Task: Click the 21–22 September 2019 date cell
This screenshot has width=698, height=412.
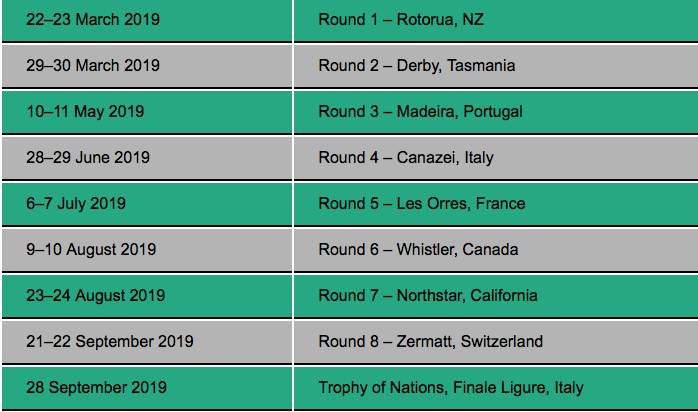Action: click(x=110, y=342)
